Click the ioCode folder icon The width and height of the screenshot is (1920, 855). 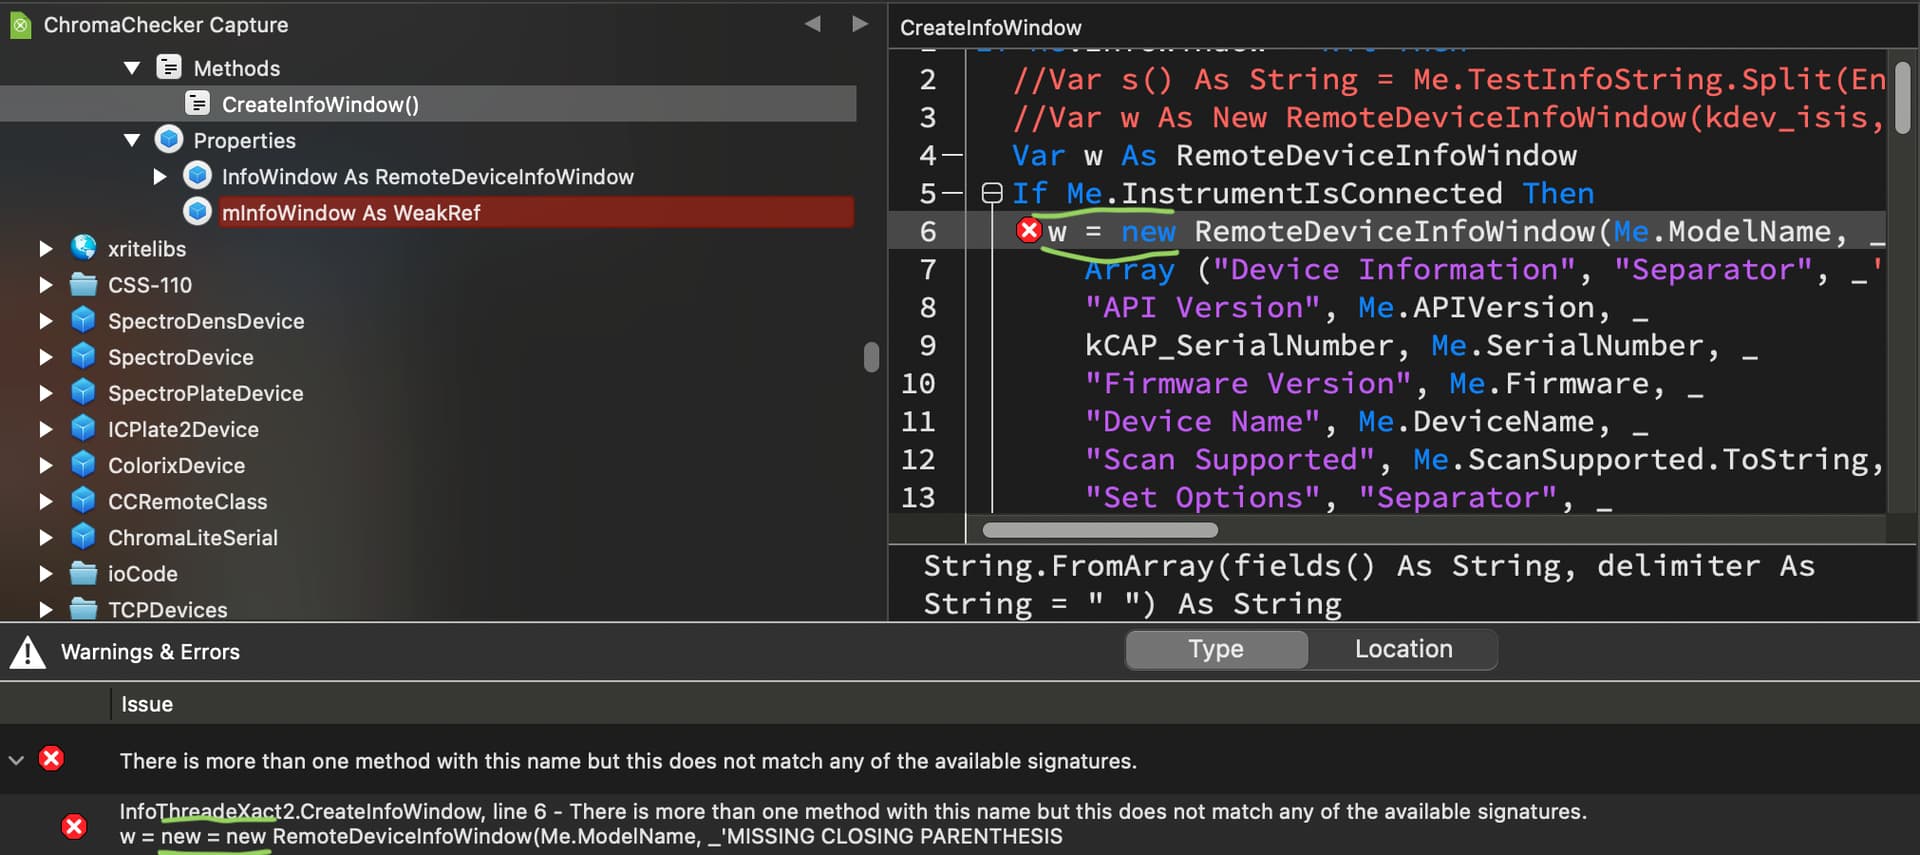click(x=84, y=573)
